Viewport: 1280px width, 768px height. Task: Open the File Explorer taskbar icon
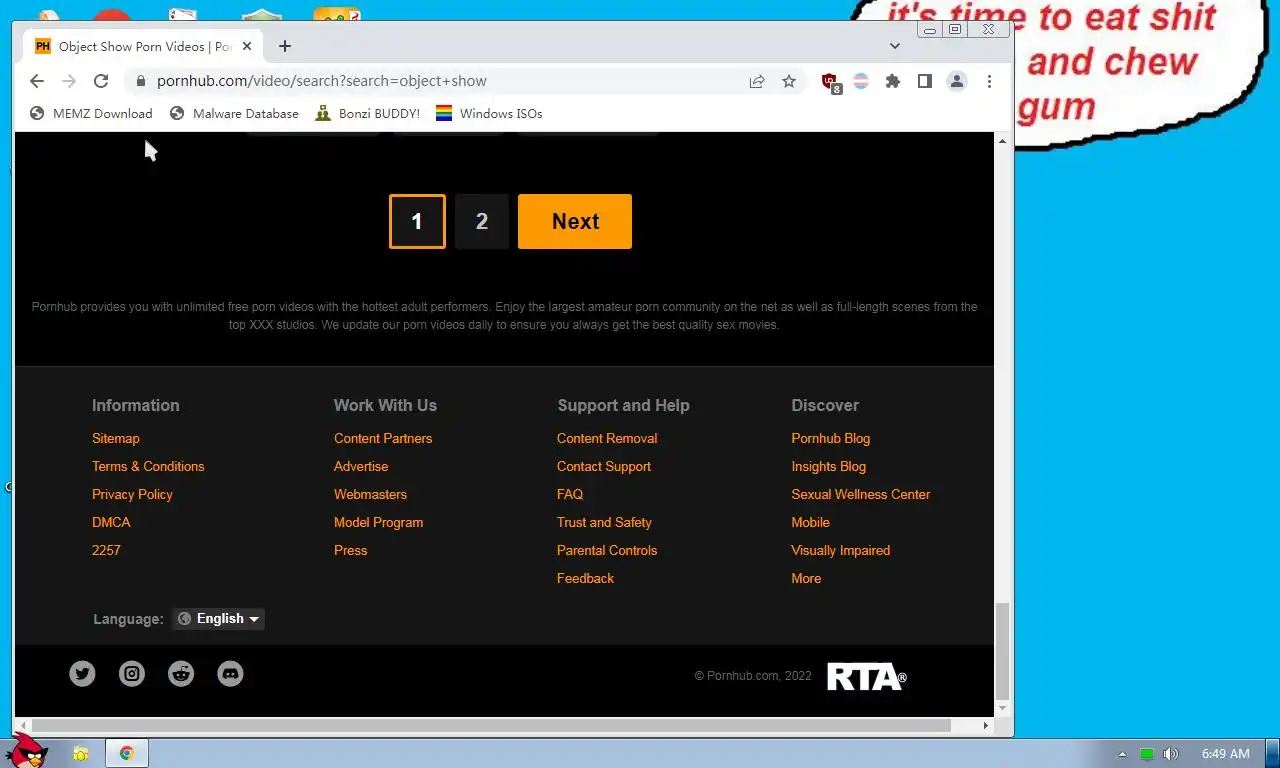81,753
